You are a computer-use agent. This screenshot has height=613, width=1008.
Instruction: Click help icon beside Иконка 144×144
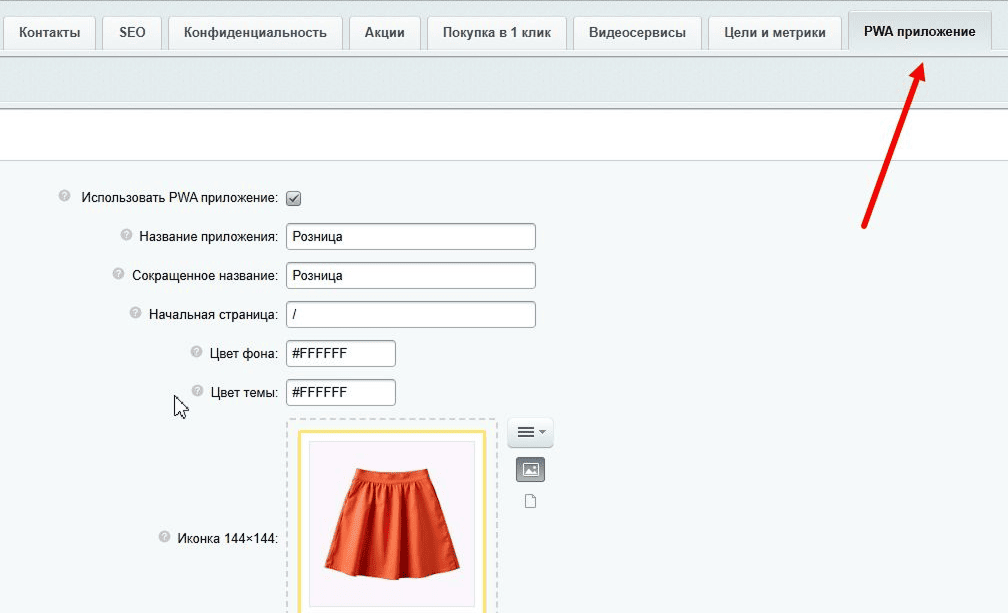click(164, 537)
